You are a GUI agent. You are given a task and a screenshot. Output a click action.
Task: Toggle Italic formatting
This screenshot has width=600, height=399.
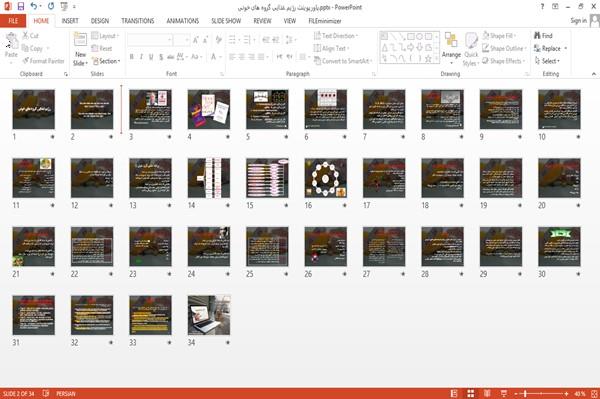(x=142, y=57)
